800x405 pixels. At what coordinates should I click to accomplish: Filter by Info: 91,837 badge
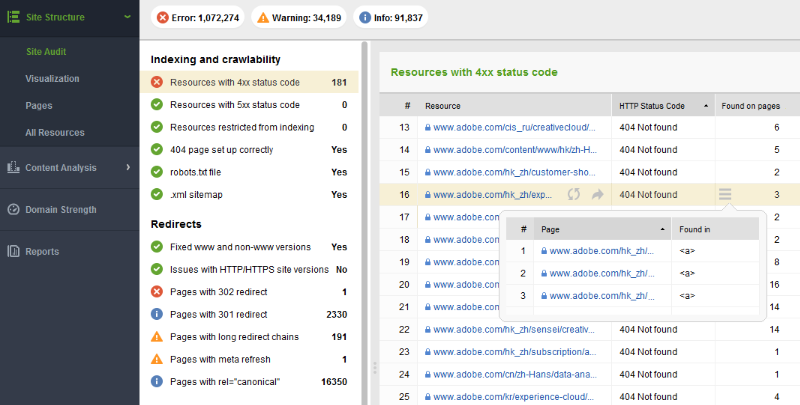pos(391,18)
